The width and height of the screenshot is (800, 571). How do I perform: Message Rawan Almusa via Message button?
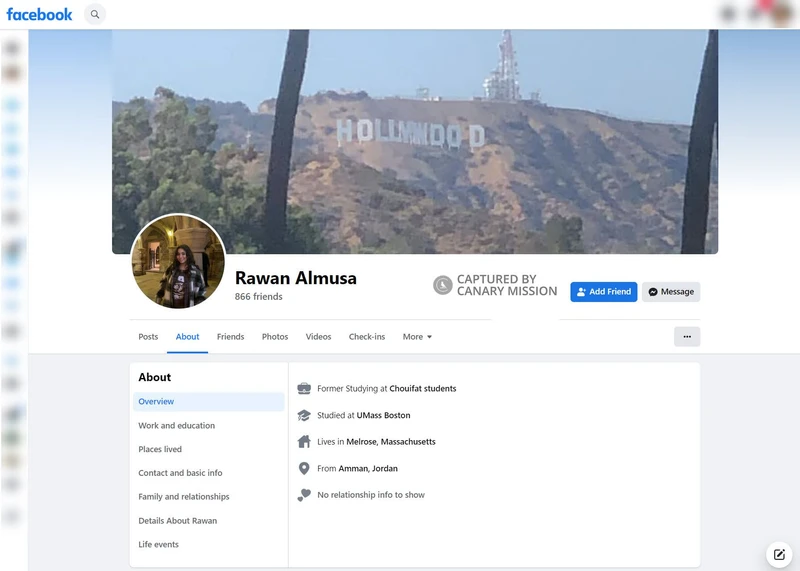[x=671, y=292]
